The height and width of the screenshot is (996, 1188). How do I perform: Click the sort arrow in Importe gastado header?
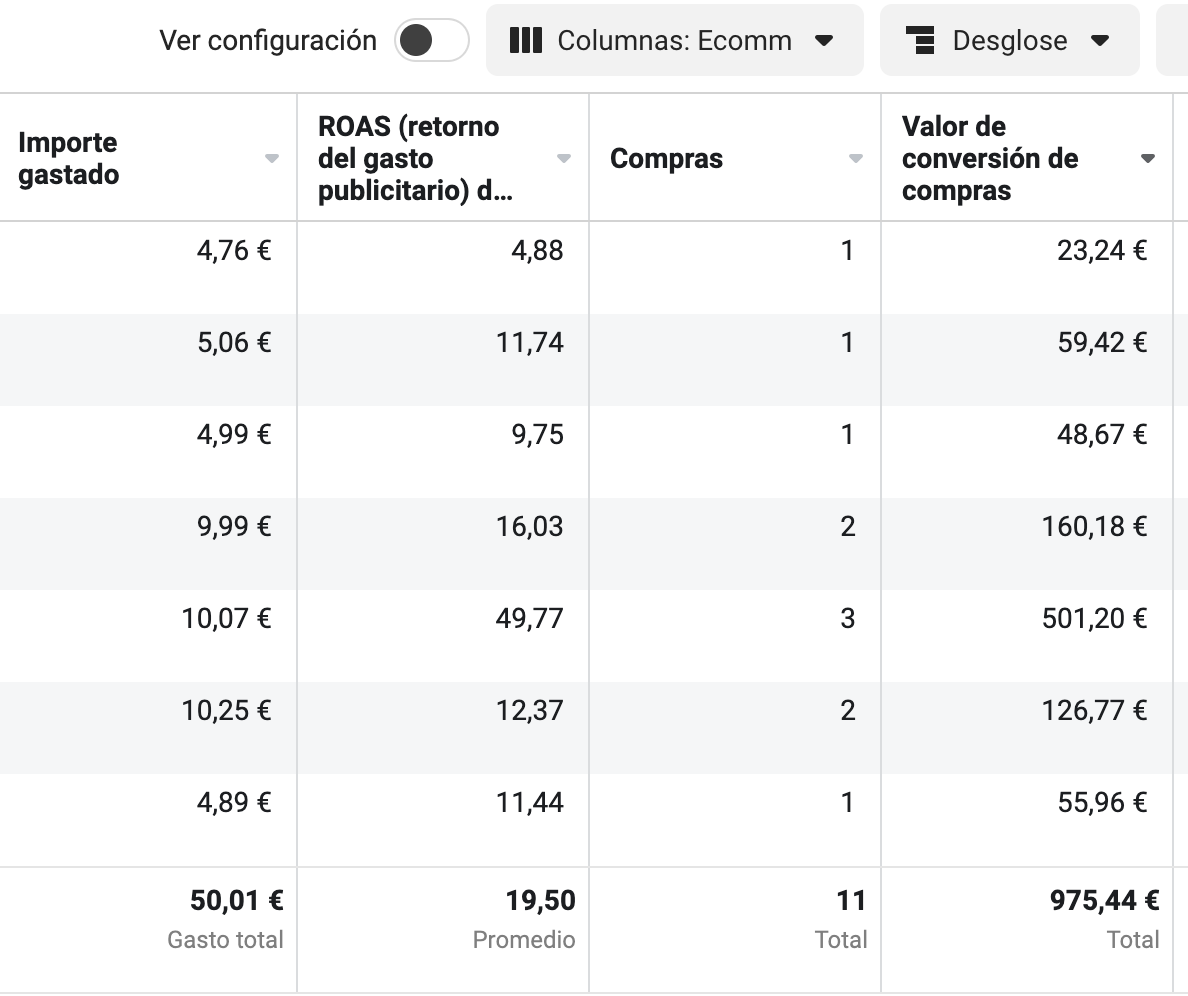coord(271,158)
